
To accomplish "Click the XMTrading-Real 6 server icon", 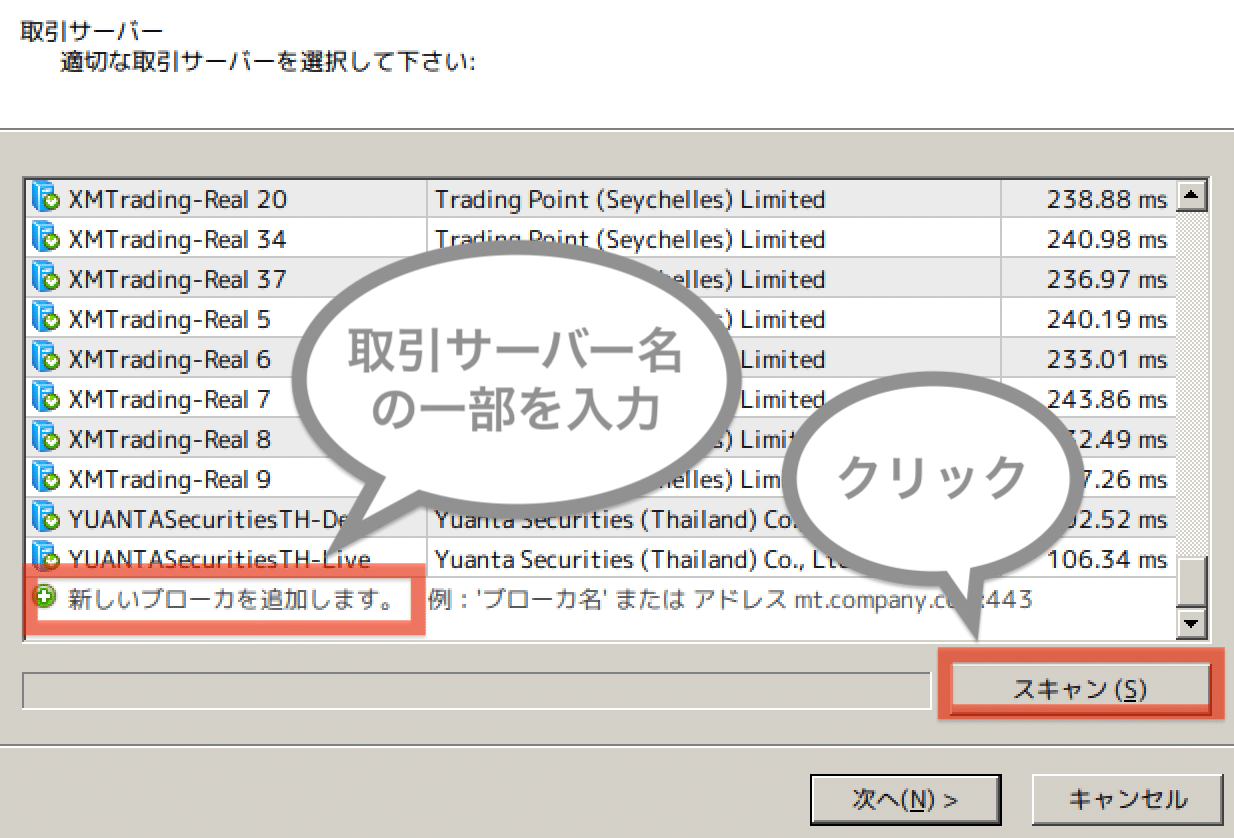I will pyautogui.click(x=46, y=358).
